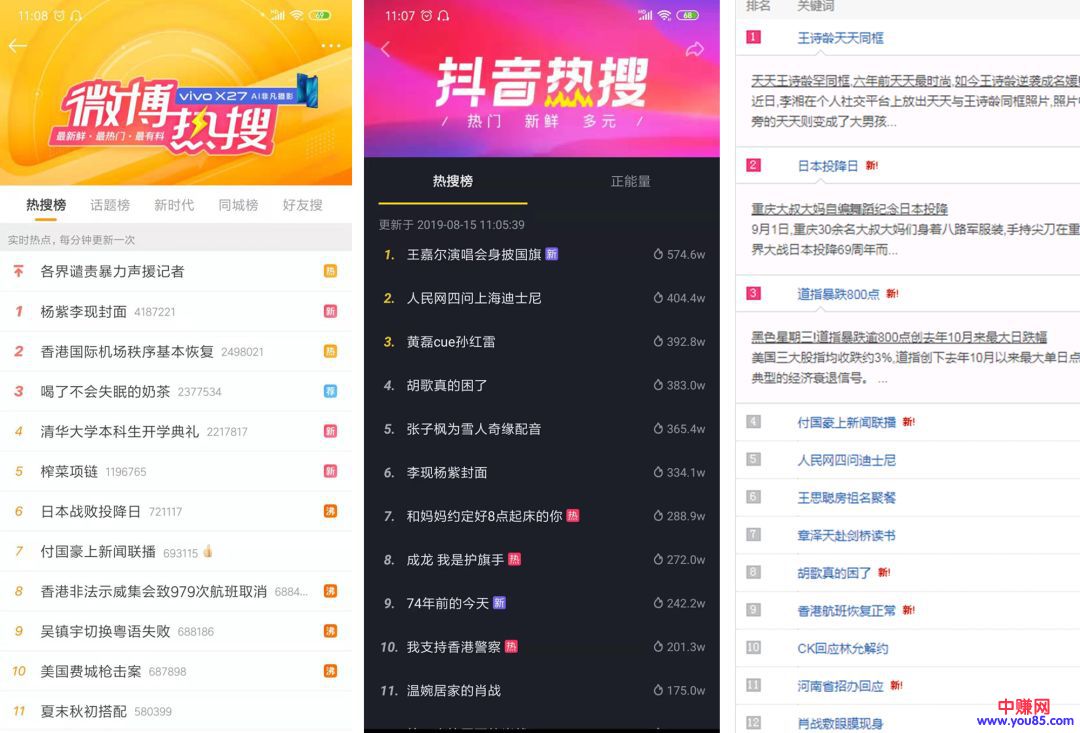Tap the Douyin share arrow icon
Screen dimensions: 1080x733
pos(694,50)
